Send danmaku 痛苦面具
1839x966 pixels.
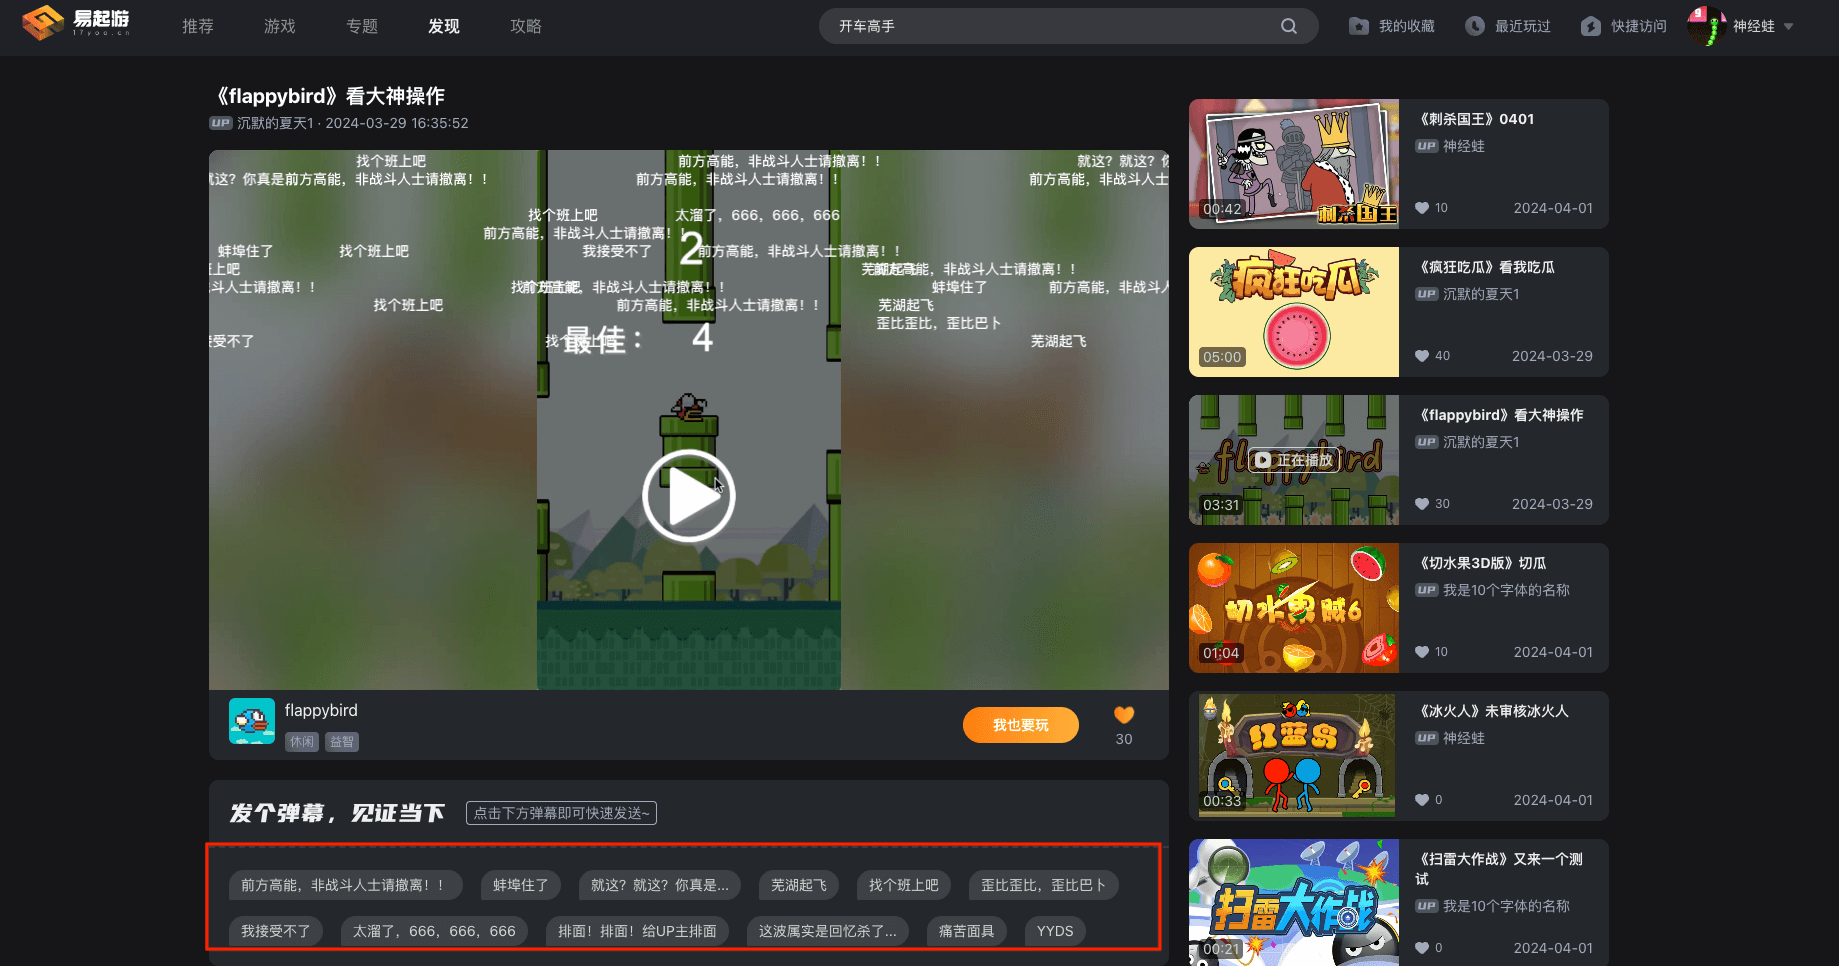tap(967, 931)
